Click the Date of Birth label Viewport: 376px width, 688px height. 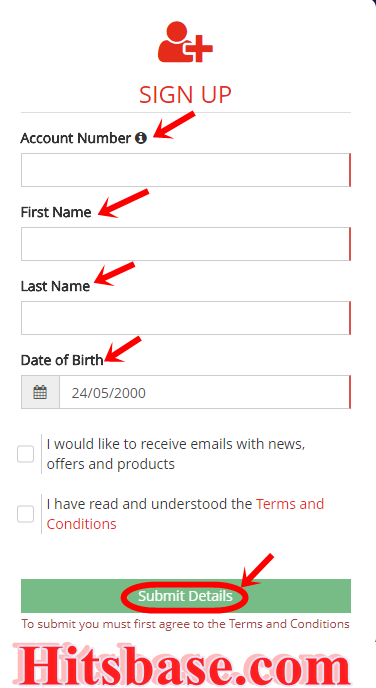(62, 360)
